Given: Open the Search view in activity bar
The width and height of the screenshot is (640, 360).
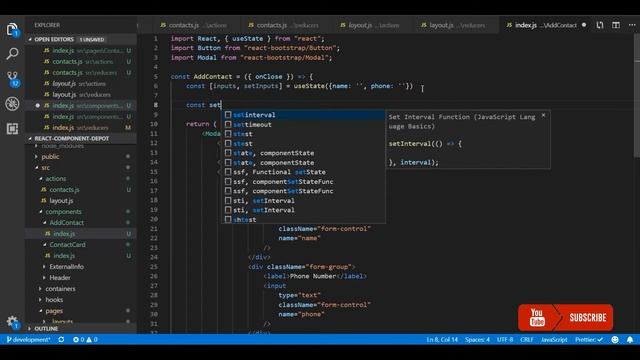Looking at the screenshot, I should [x=12, y=53].
